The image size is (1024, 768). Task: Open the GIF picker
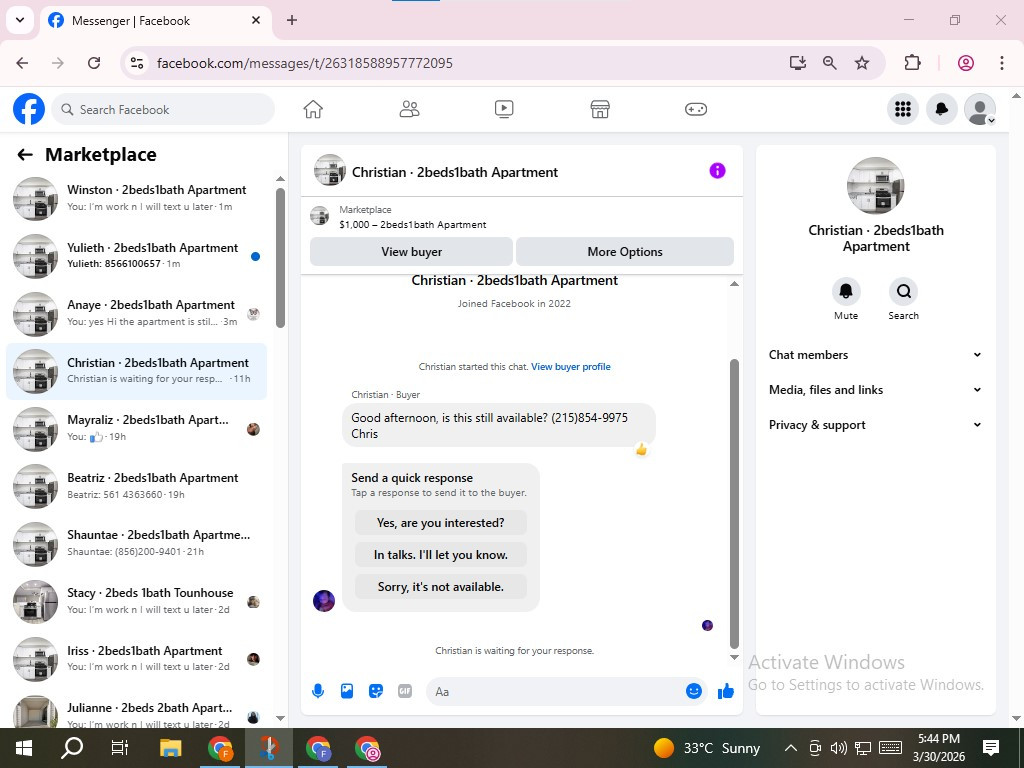[x=405, y=691]
